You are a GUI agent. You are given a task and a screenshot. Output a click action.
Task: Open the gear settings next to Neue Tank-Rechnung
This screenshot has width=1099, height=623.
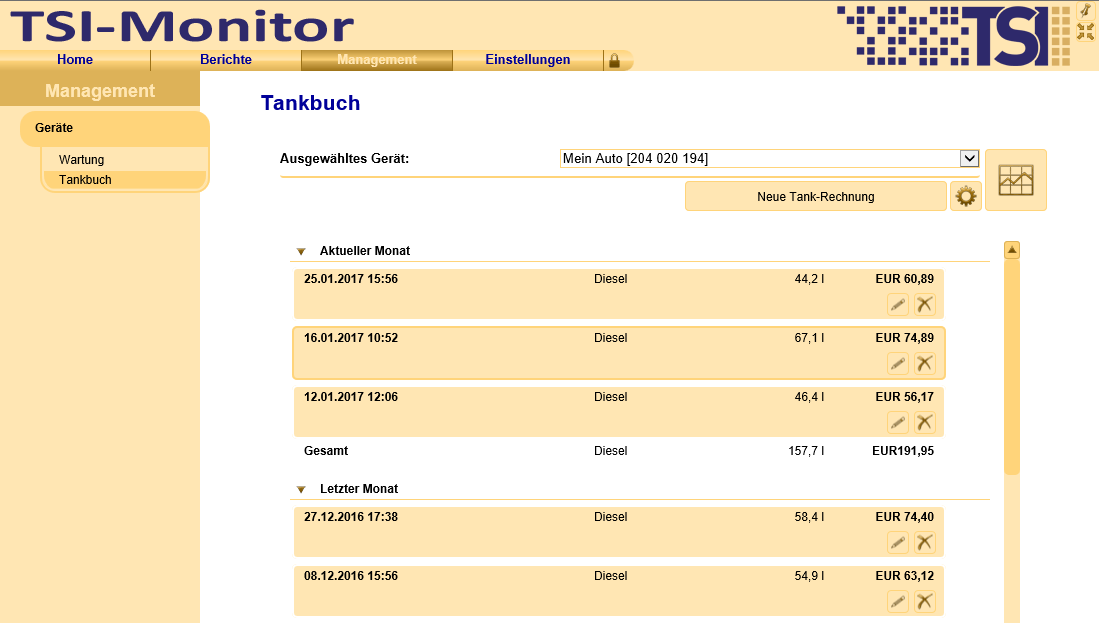[966, 196]
